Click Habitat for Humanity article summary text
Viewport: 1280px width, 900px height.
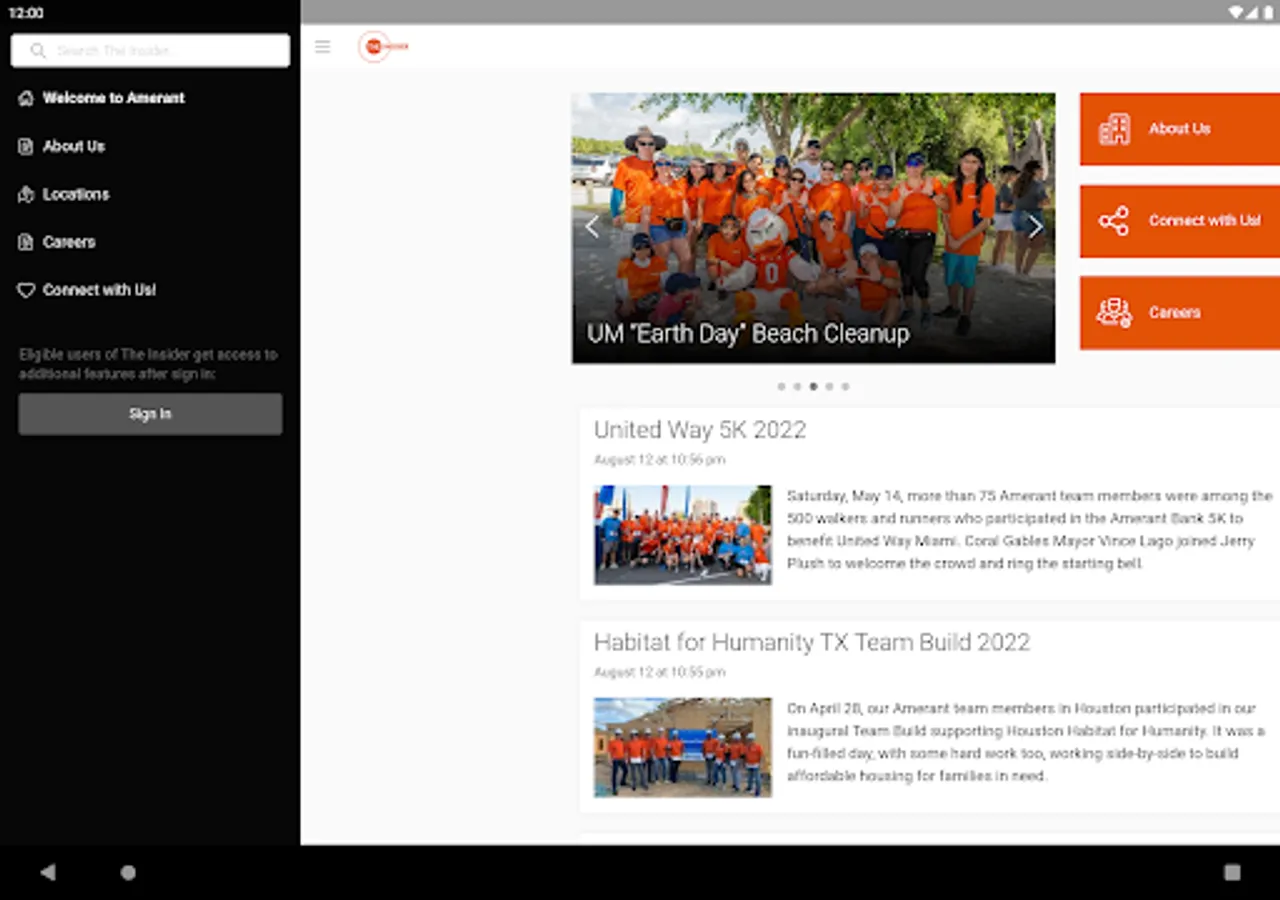pyautogui.click(x=1026, y=742)
